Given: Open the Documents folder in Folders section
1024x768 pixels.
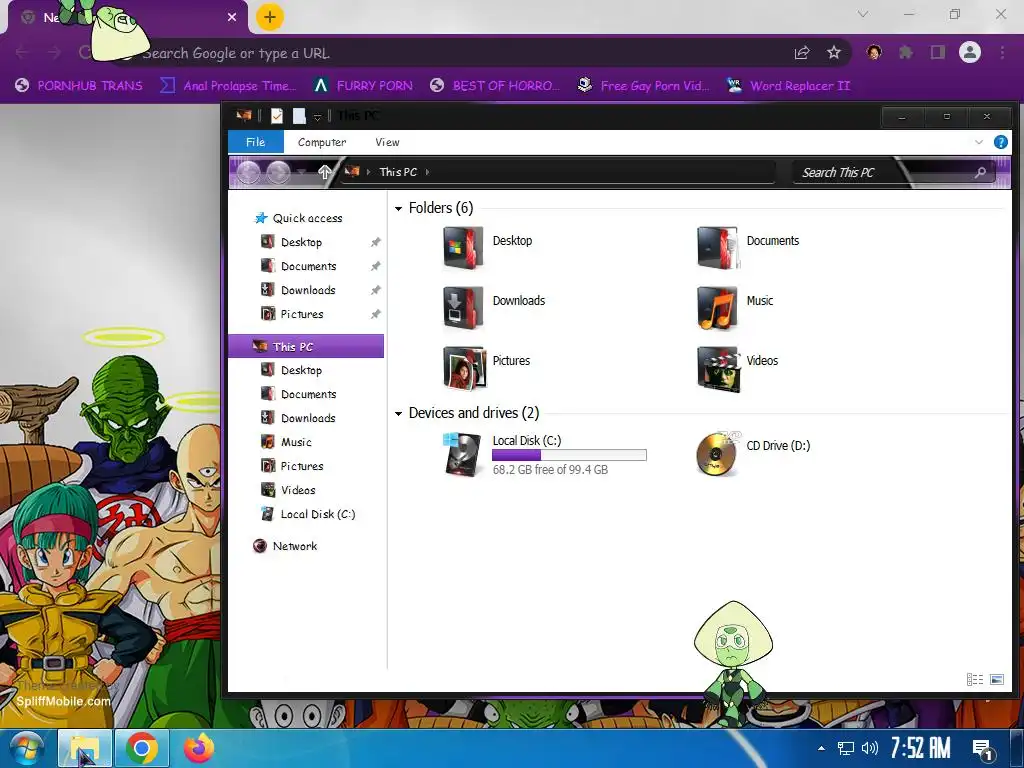Looking at the screenshot, I should tap(717, 248).
